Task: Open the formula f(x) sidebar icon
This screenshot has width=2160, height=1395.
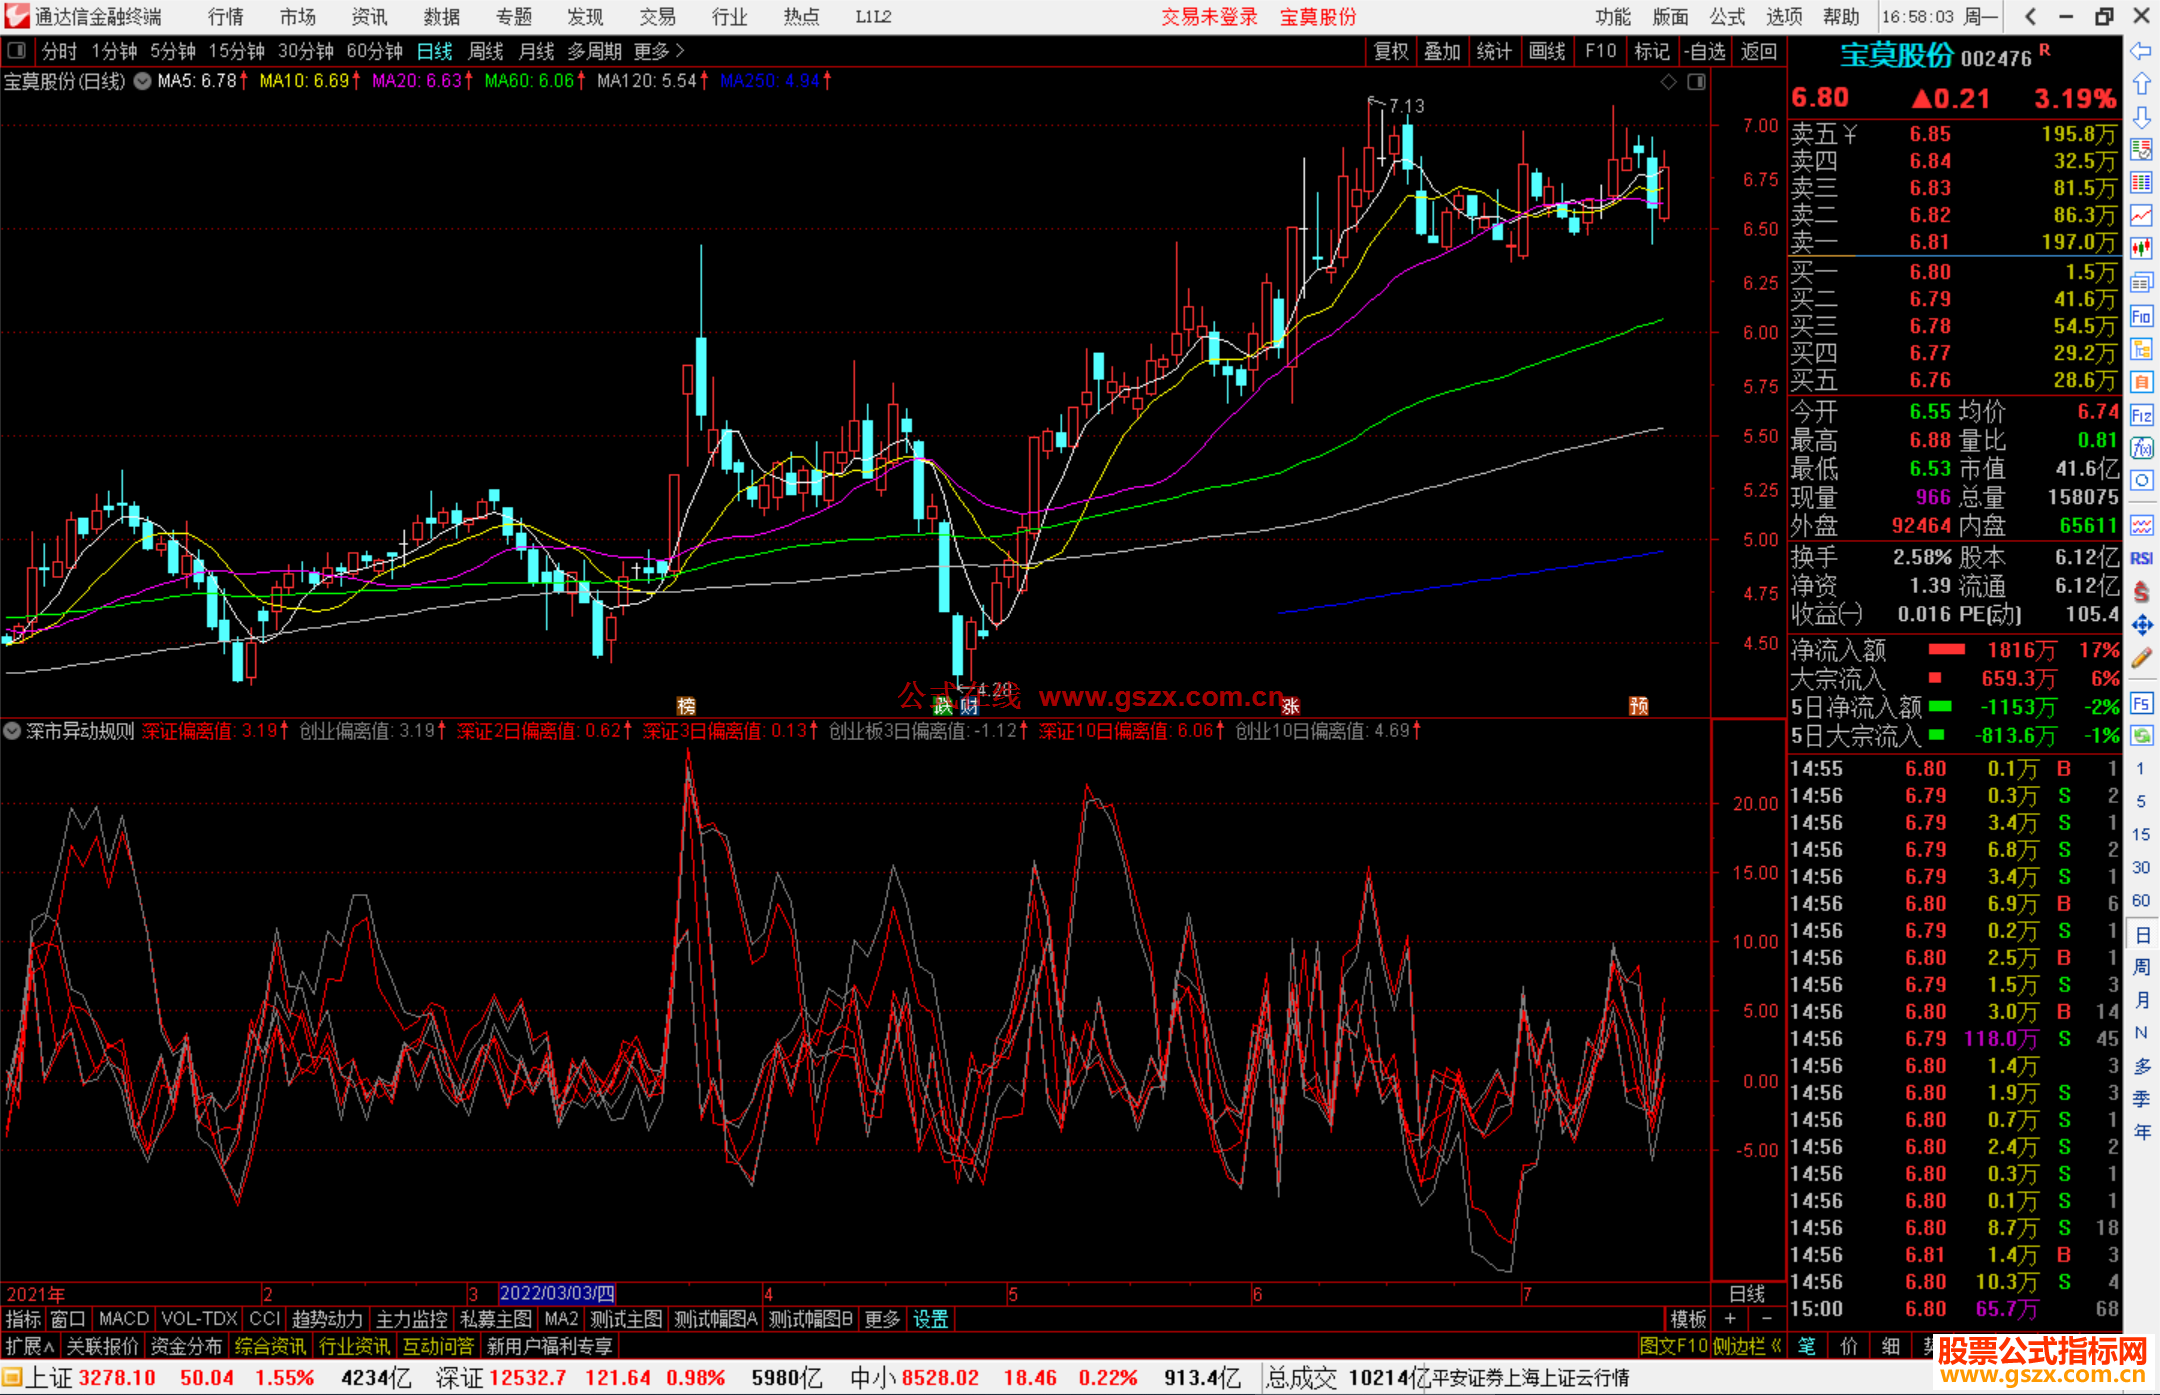Action: click(2141, 448)
